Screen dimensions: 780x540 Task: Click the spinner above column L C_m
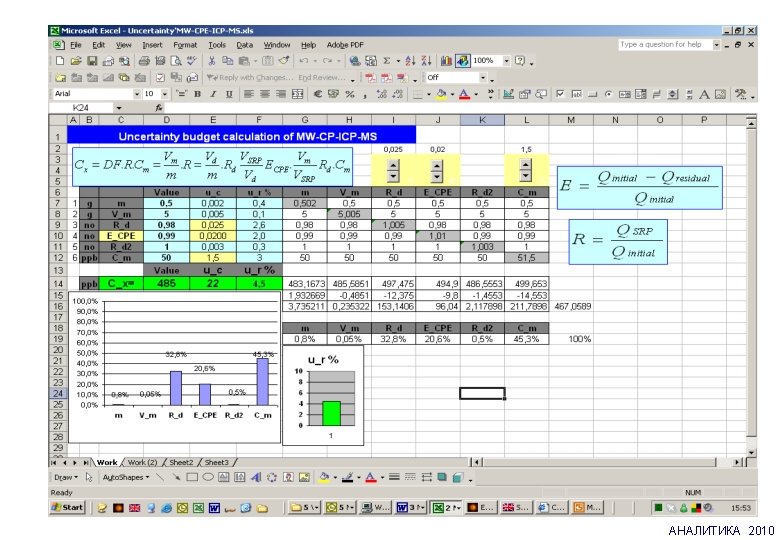click(x=525, y=171)
